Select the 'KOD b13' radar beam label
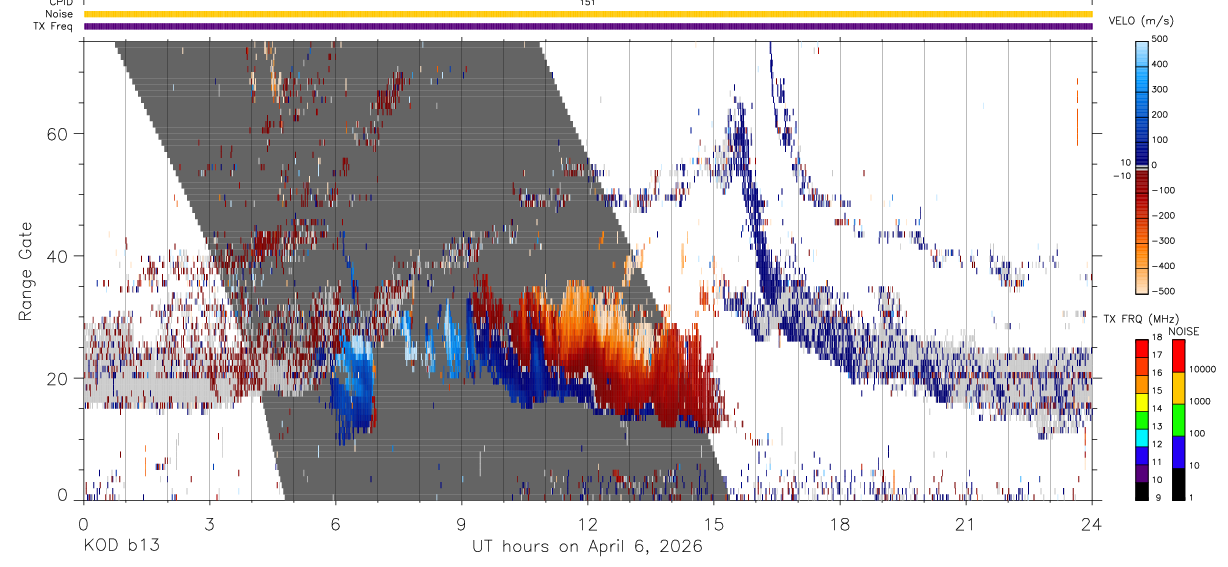 (x=120, y=547)
